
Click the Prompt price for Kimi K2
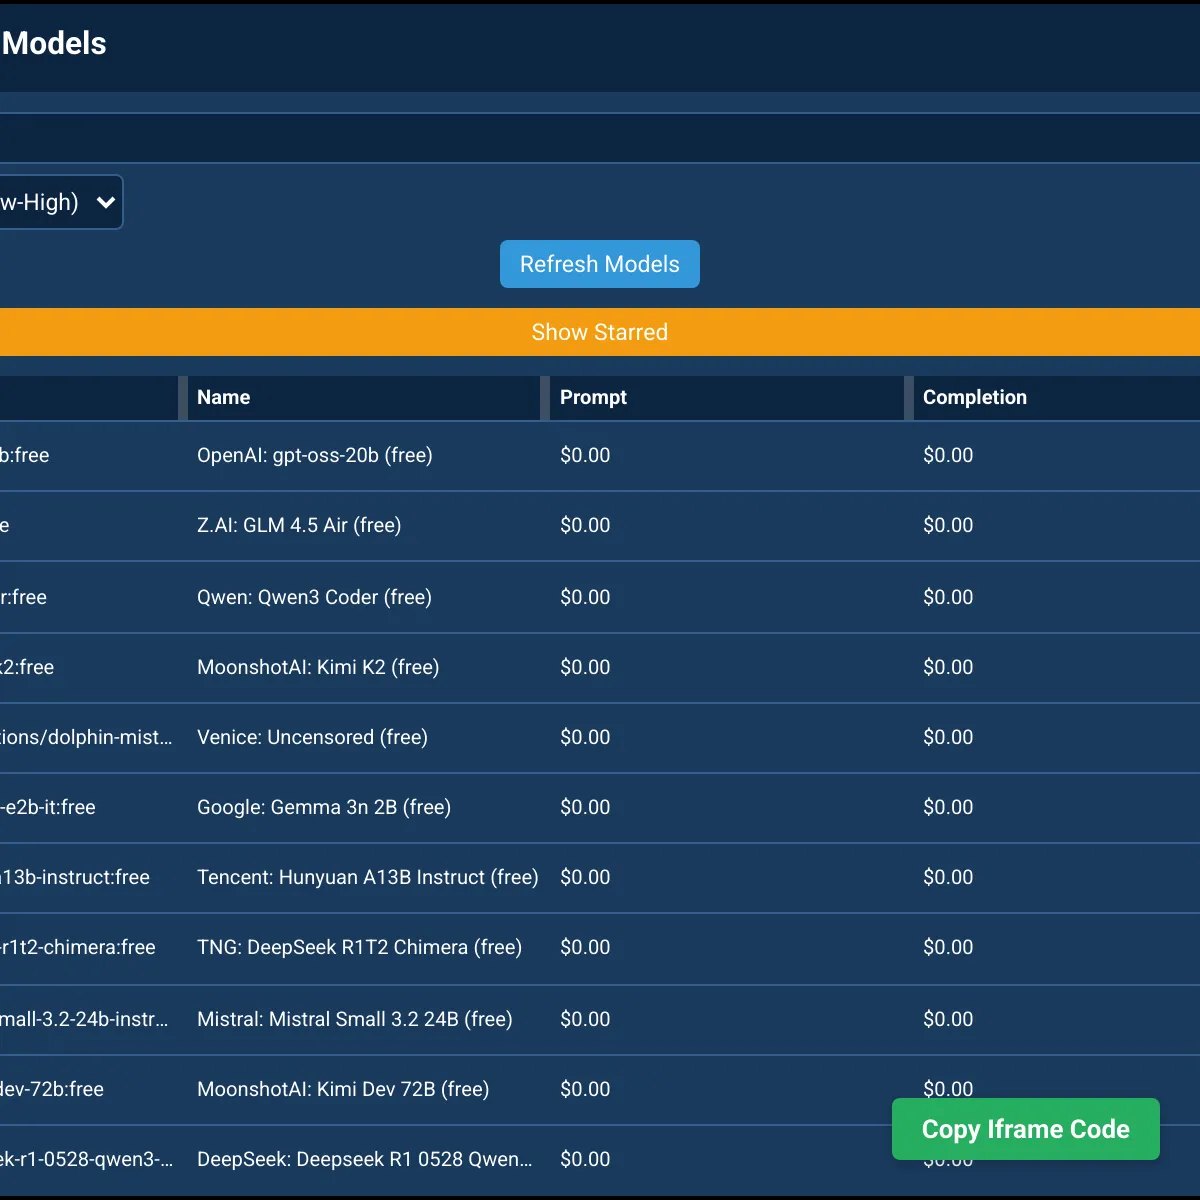pyautogui.click(x=585, y=667)
